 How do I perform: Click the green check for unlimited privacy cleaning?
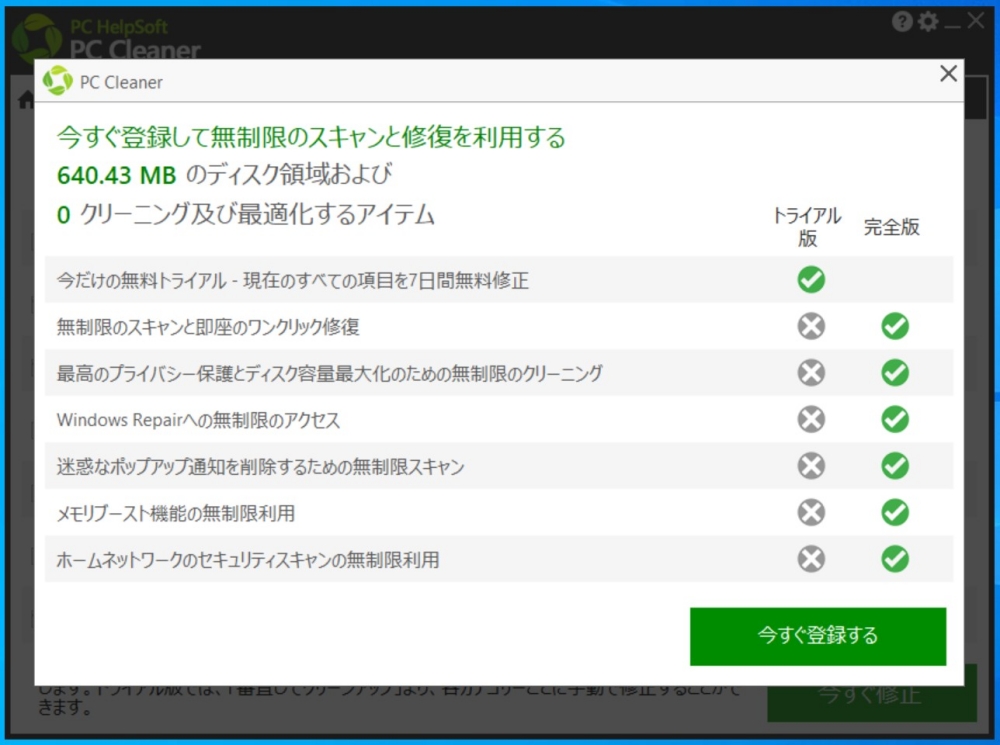tap(894, 373)
